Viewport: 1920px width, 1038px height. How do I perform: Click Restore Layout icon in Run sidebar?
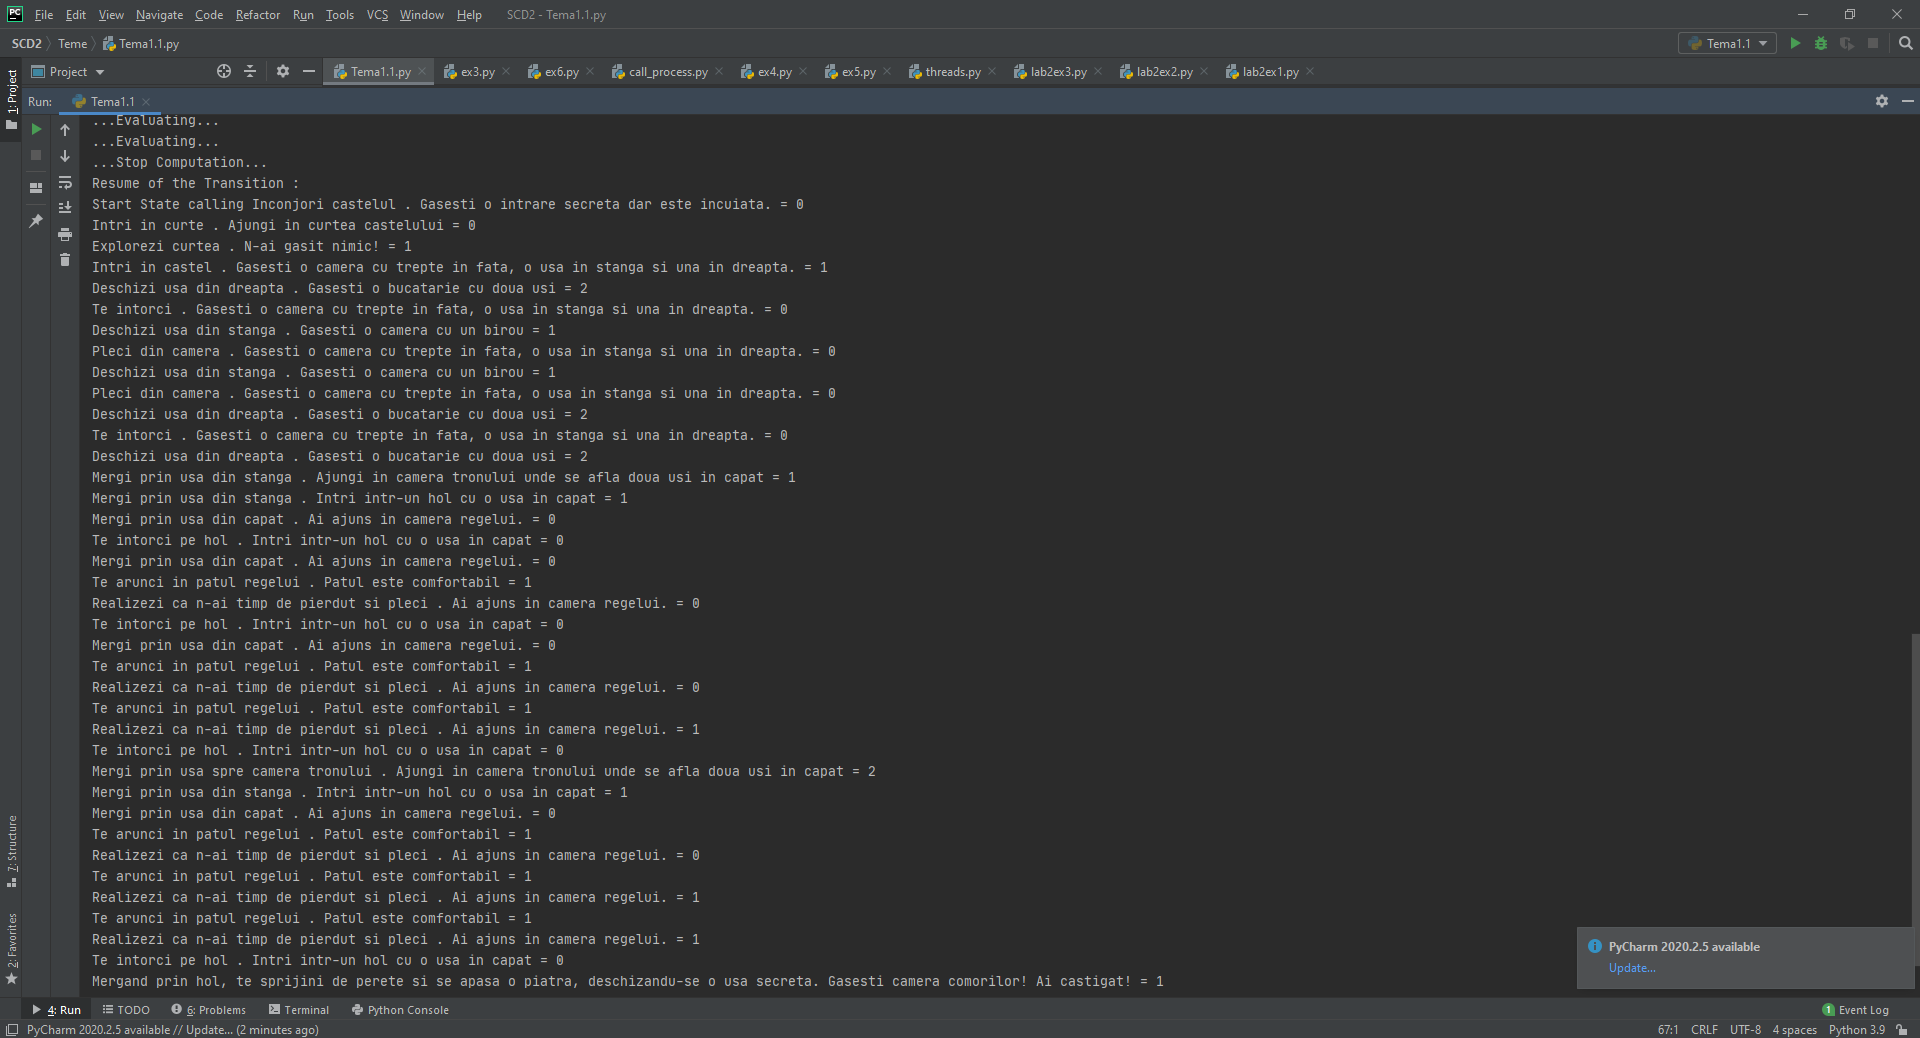point(36,187)
